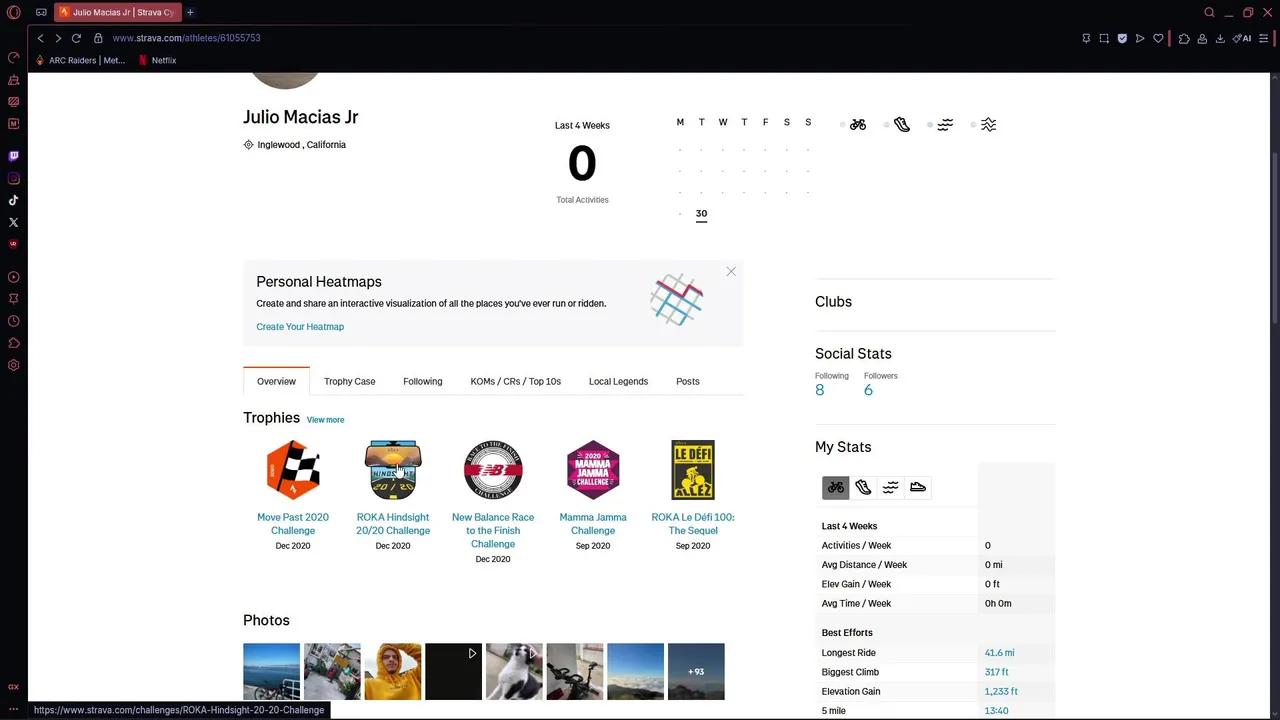
Task: Open Twitch in the sidebar
Action: coord(13,156)
